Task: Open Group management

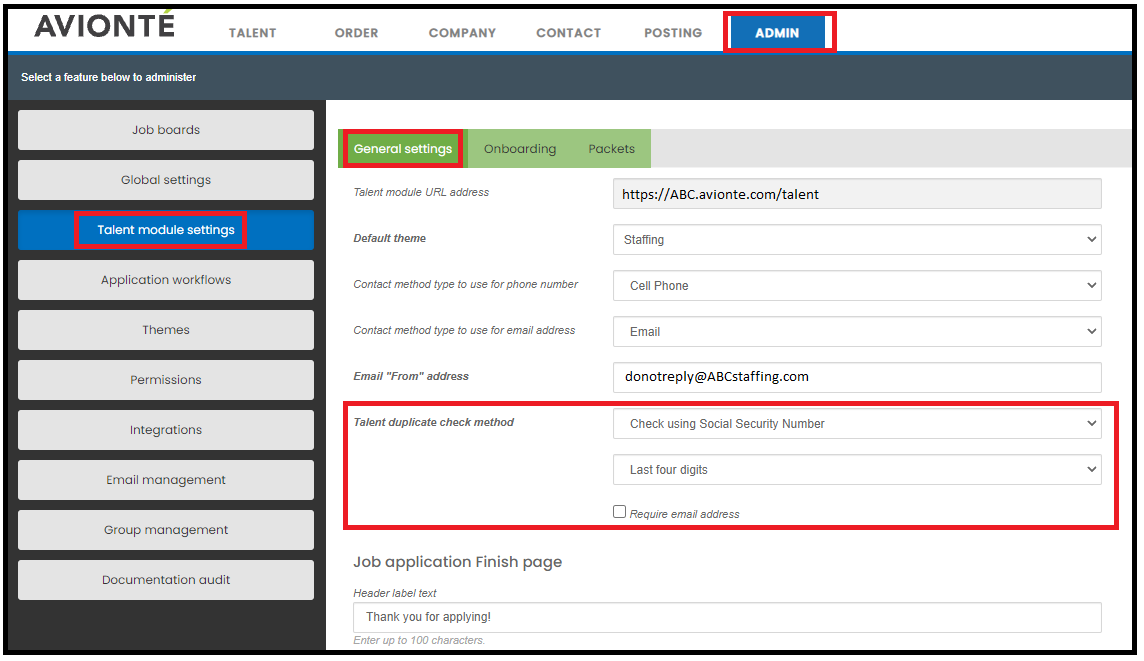Action: pyautogui.click(x=166, y=530)
